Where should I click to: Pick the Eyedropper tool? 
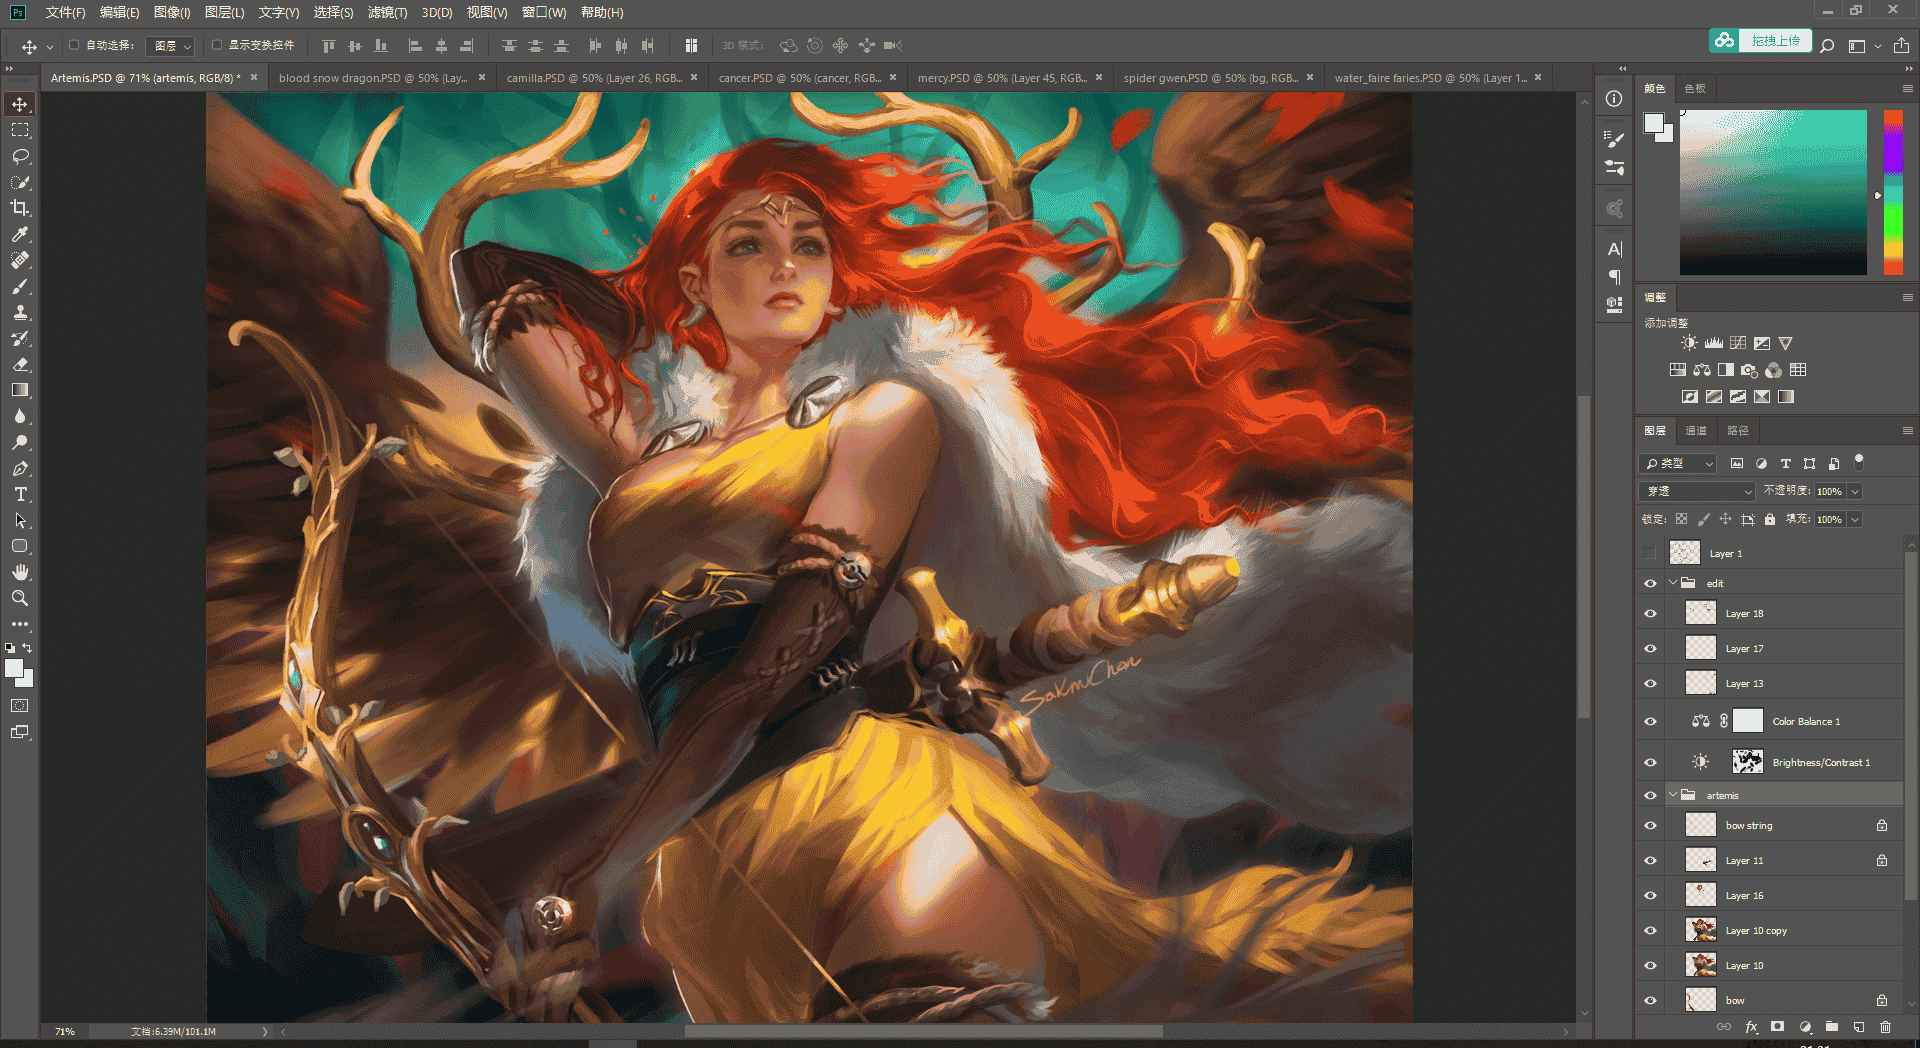pyautogui.click(x=20, y=234)
